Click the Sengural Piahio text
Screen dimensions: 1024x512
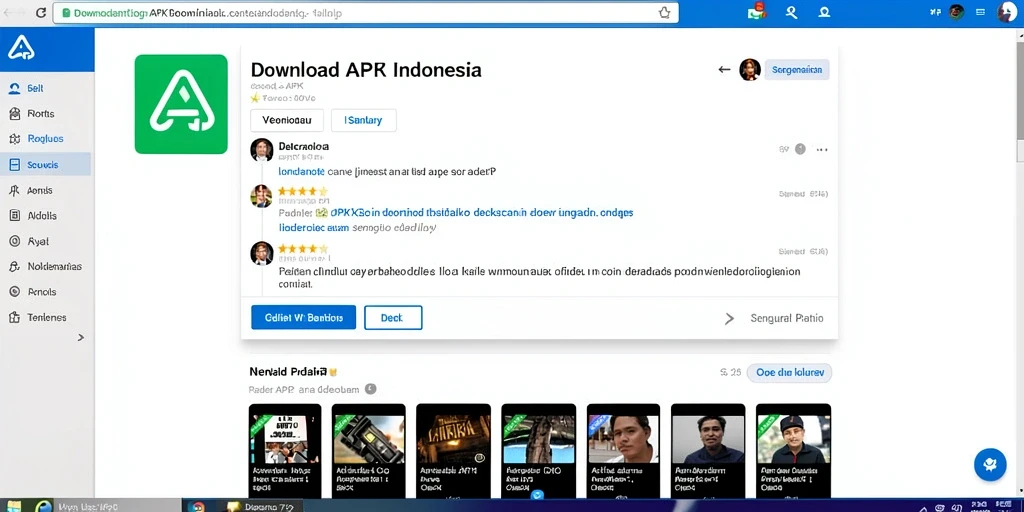[x=787, y=319]
